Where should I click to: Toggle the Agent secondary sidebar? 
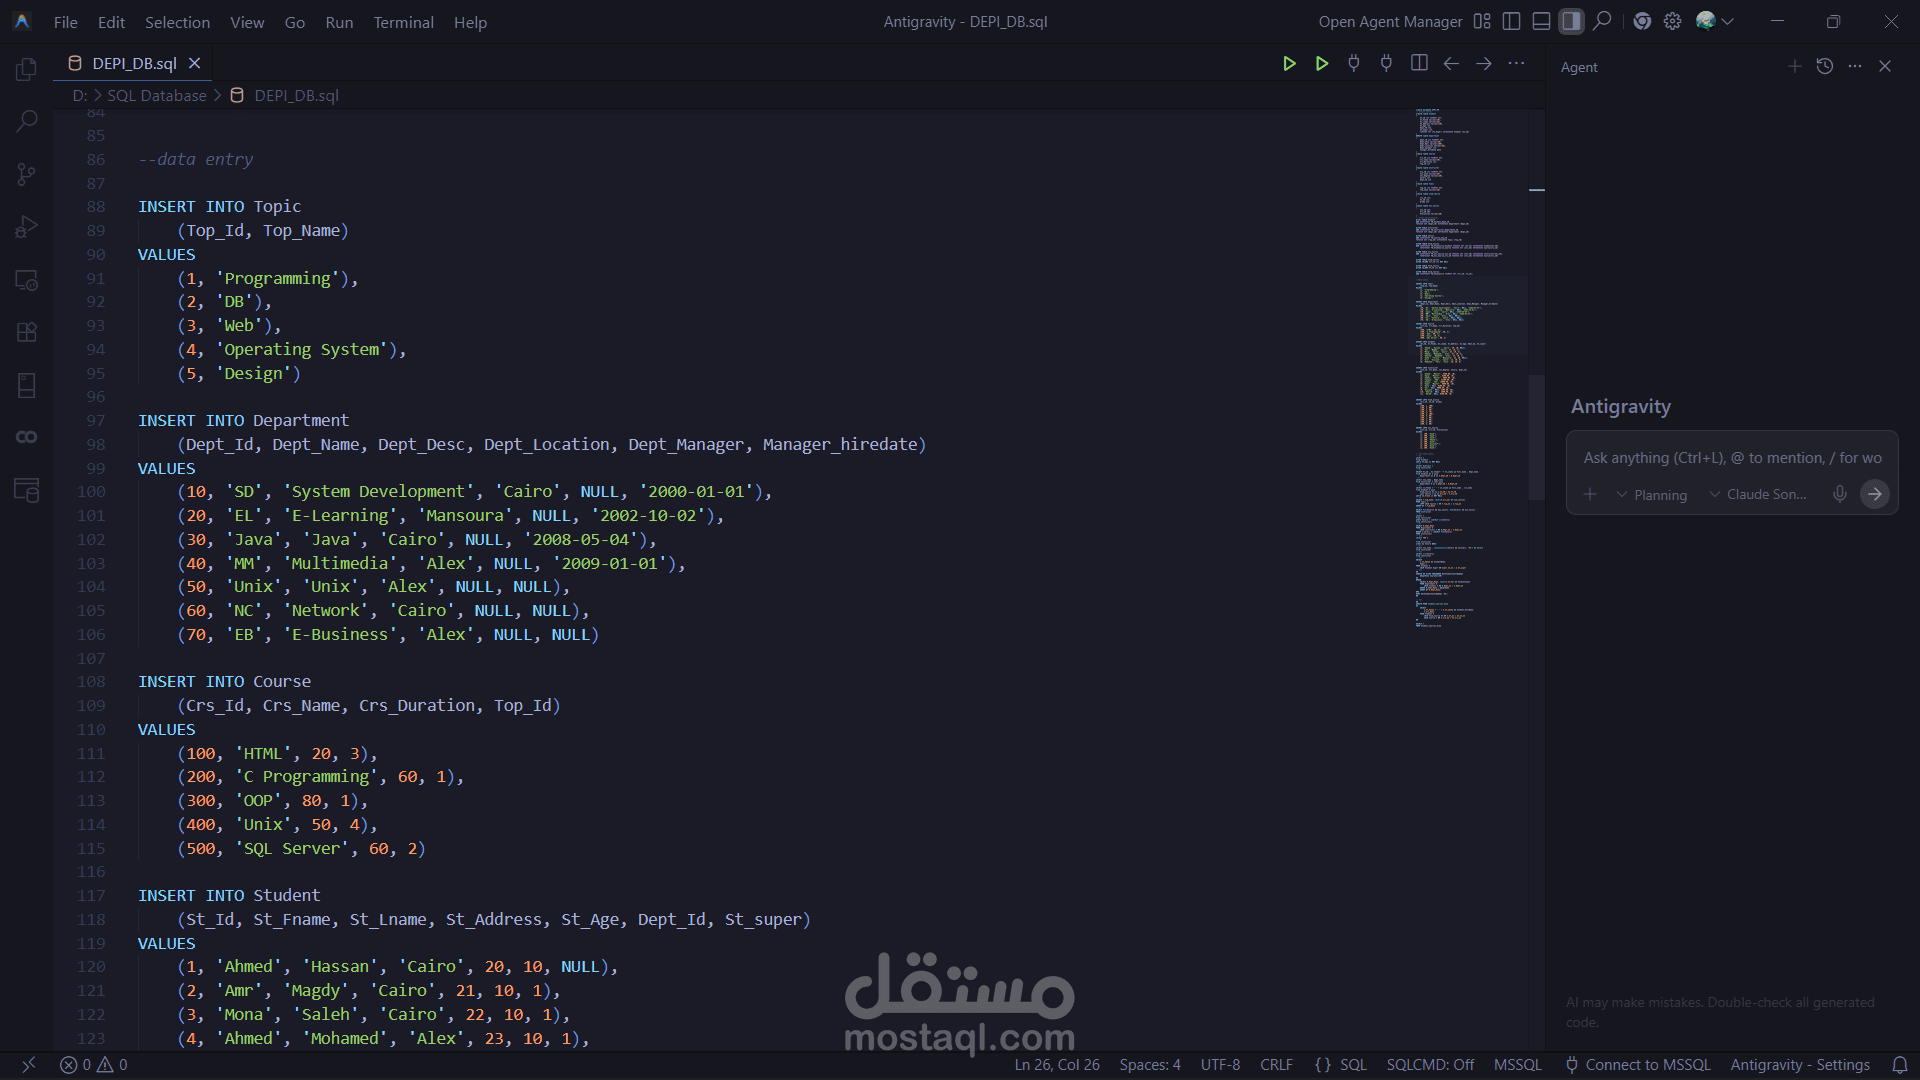(x=1572, y=21)
